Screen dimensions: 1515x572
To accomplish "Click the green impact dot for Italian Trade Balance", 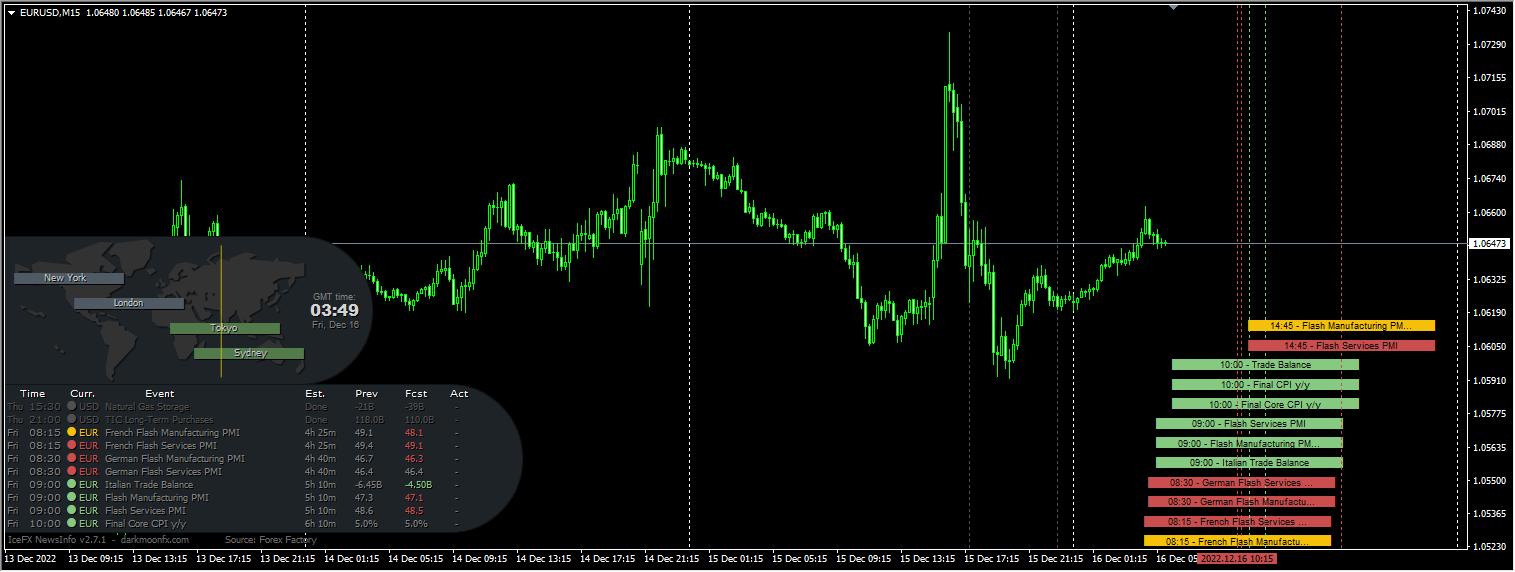I will (x=72, y=485).
